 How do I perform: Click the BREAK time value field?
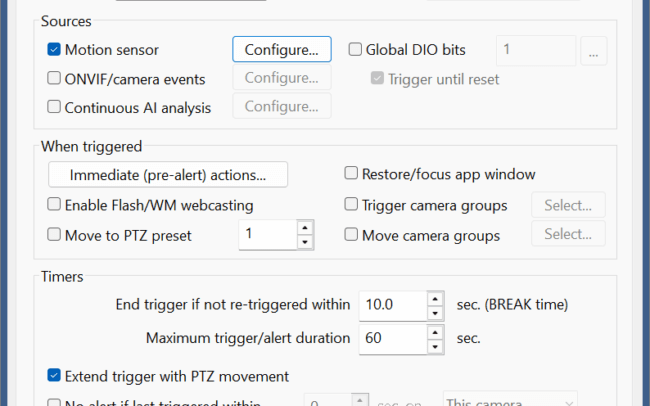[x=393, y=305]
